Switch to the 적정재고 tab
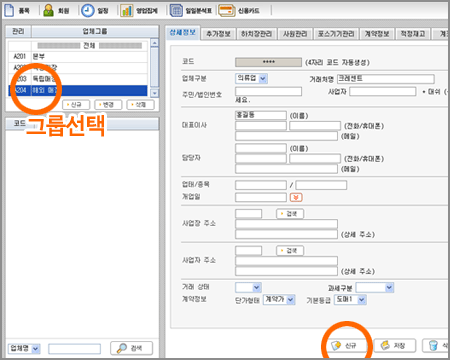 413,34
